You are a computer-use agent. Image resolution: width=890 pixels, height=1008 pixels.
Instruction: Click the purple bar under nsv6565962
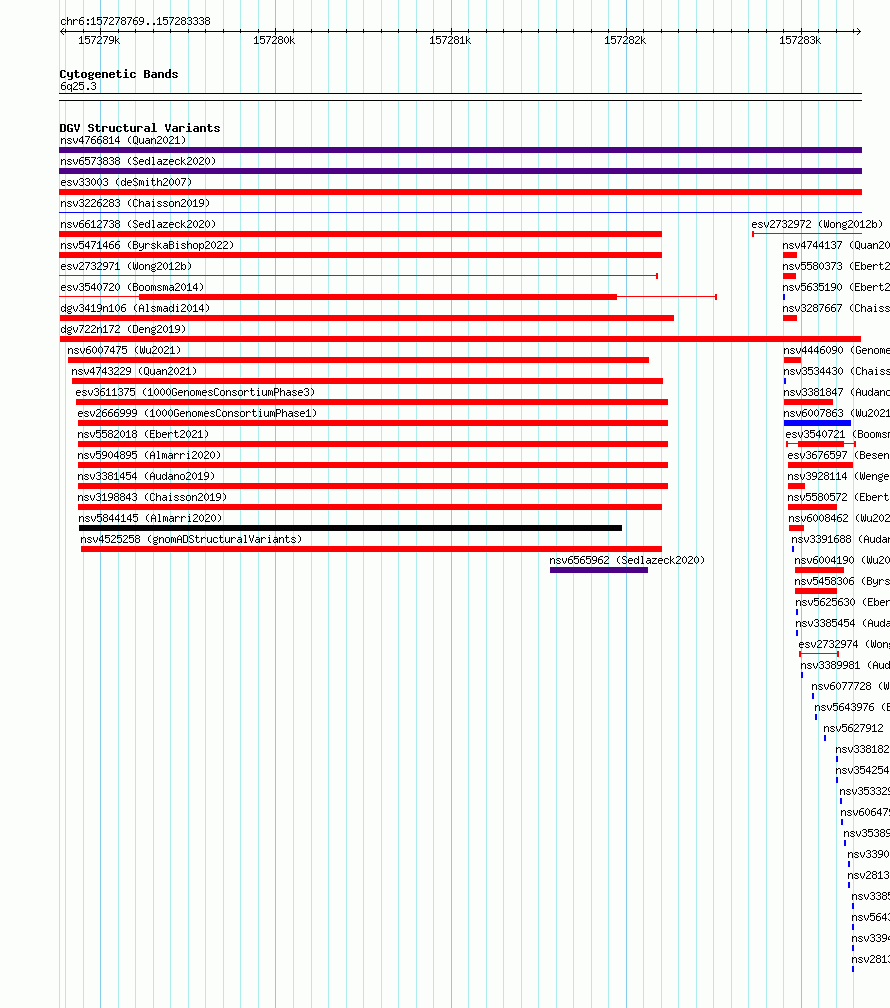coord(599,570)
